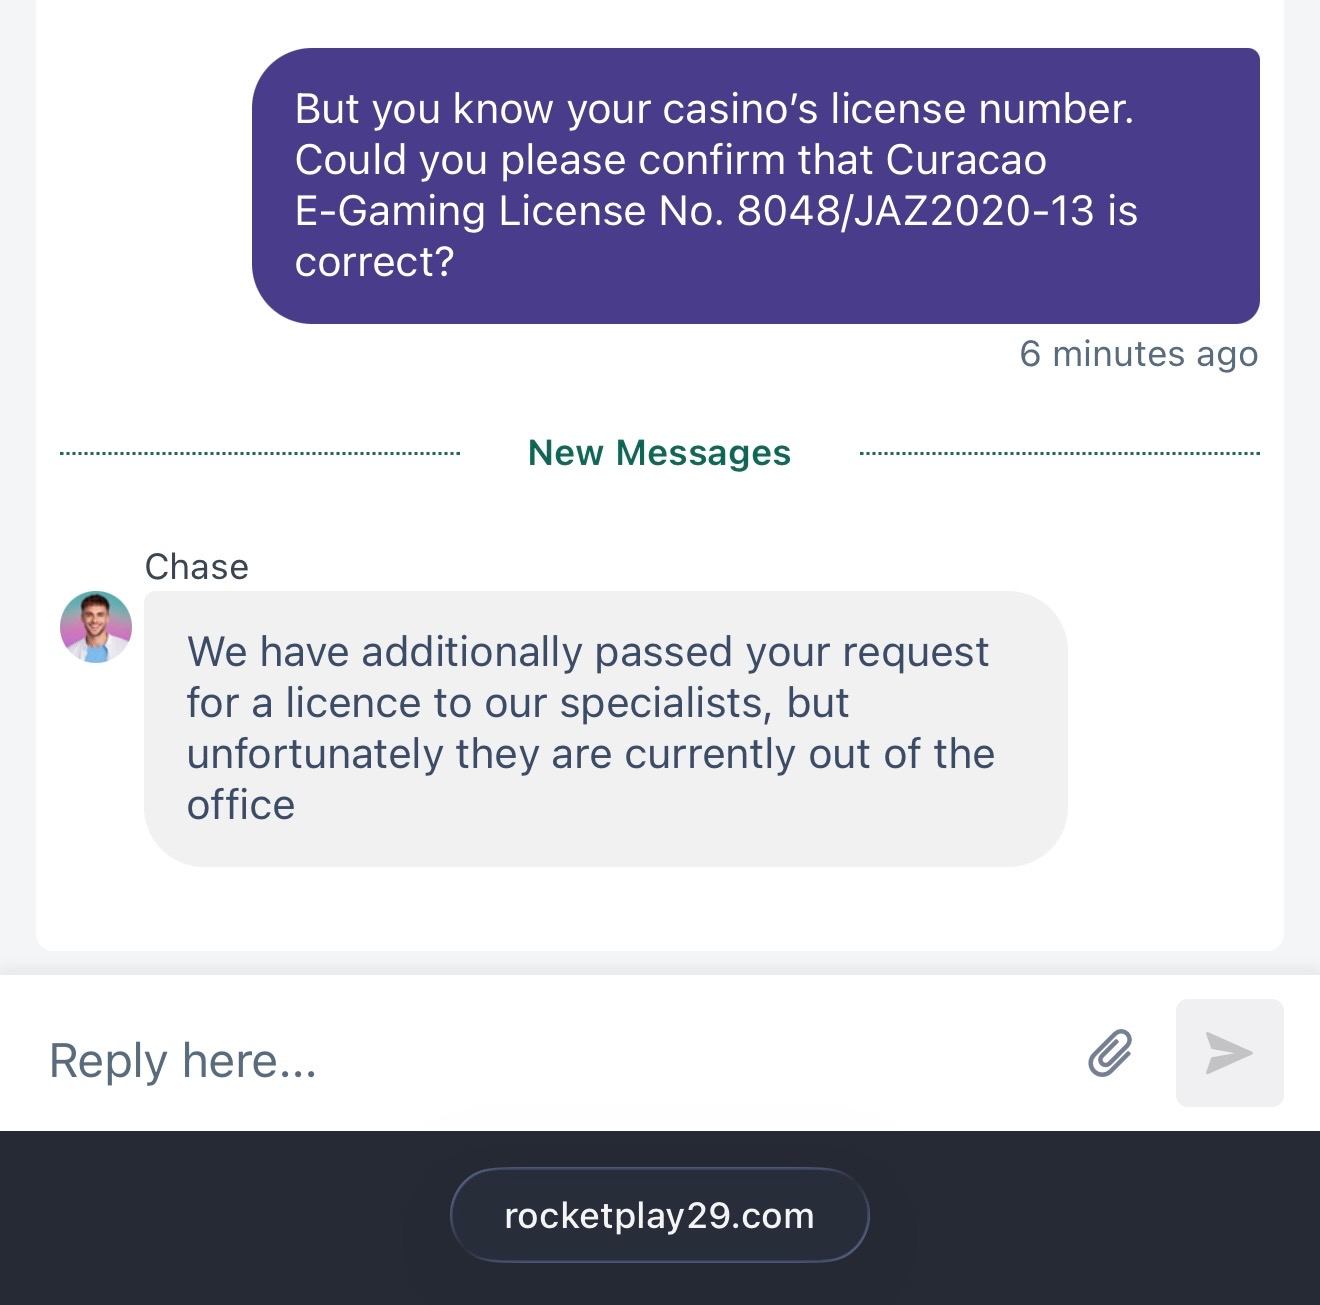Viewport: 1320px width, 1305px height.
Task: Click the paperclip attach file icon
Action: (x=1110, y=1053)
